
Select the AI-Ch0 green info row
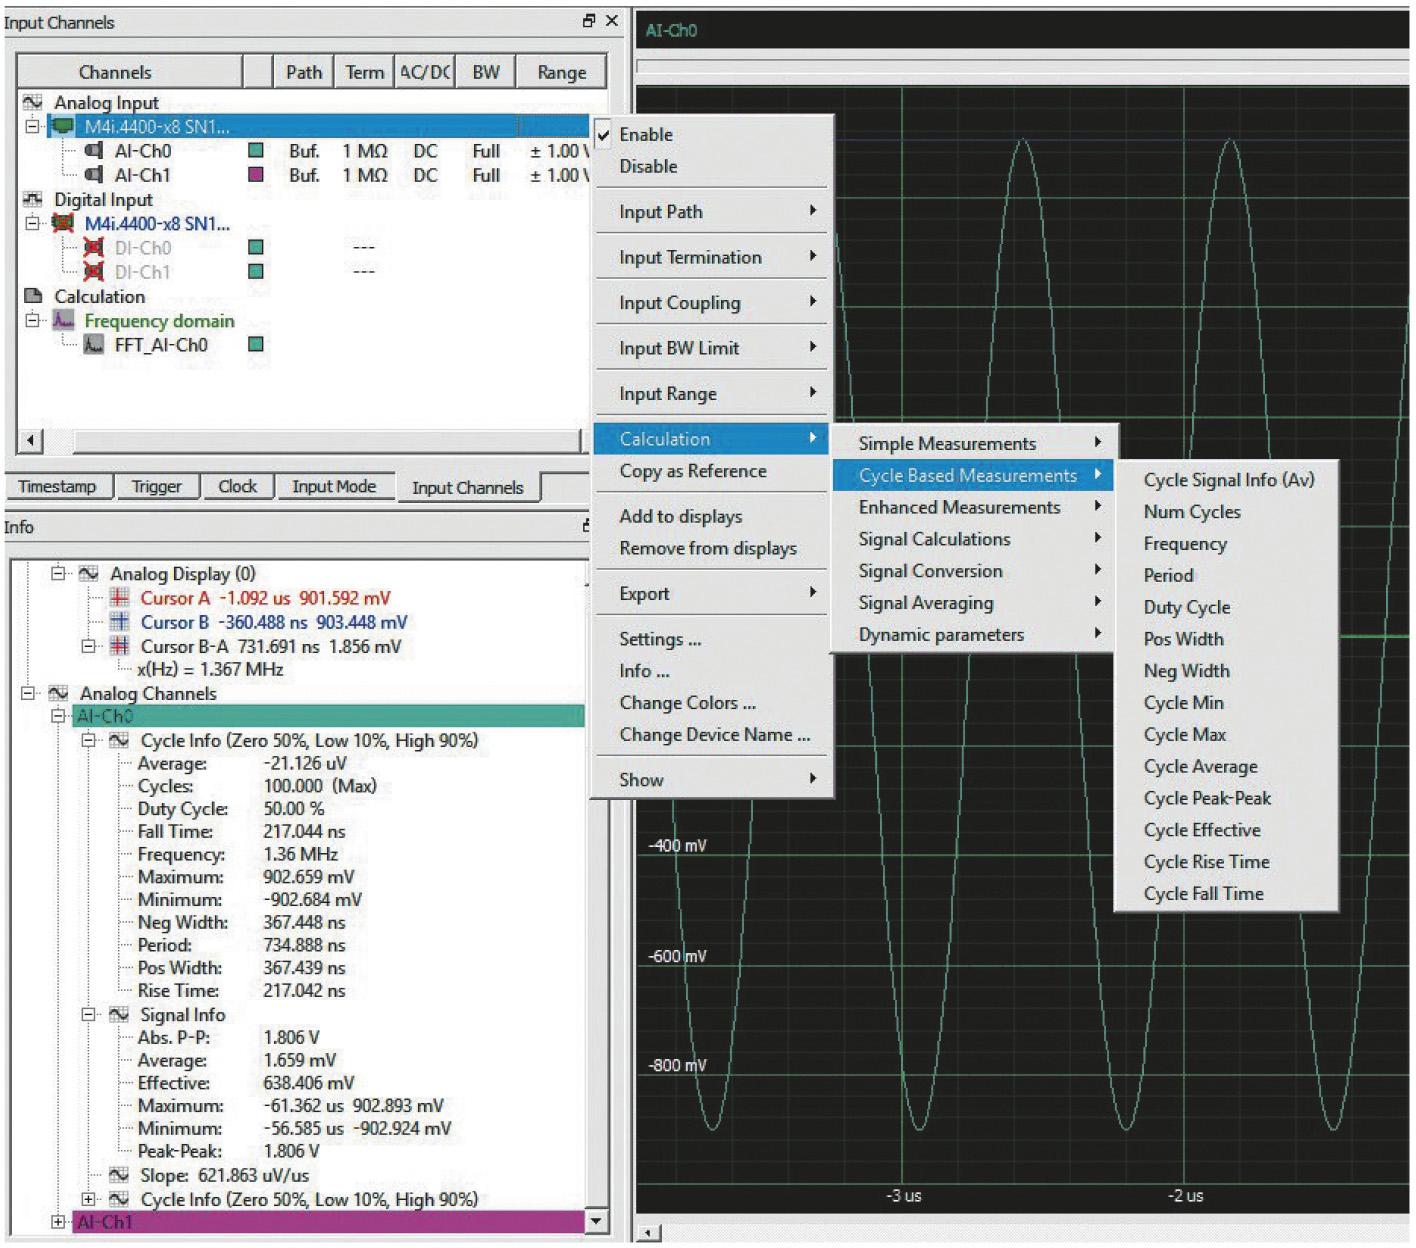click(328, 716)
